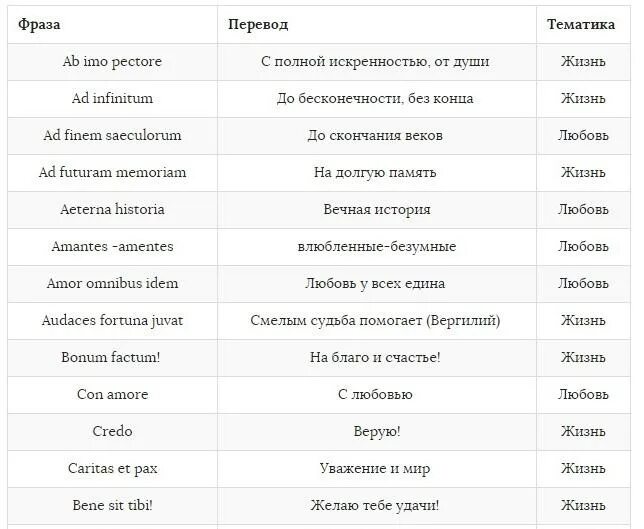Click translation Смелым судьба помогает (Вергилий)

pyautogui.click(x=375, y=320)
